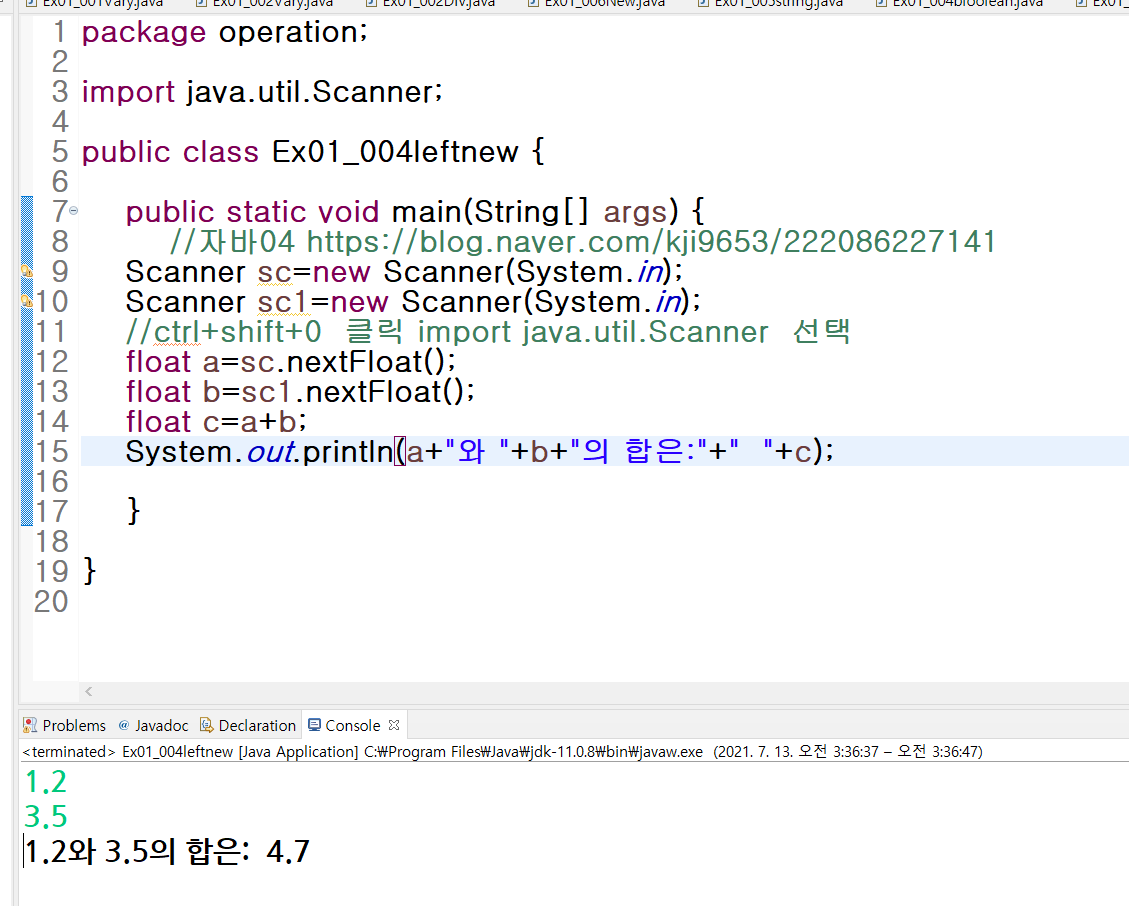
Task: Click the blog.naver.com URL in the comment
Action: (x=651, y=242)
